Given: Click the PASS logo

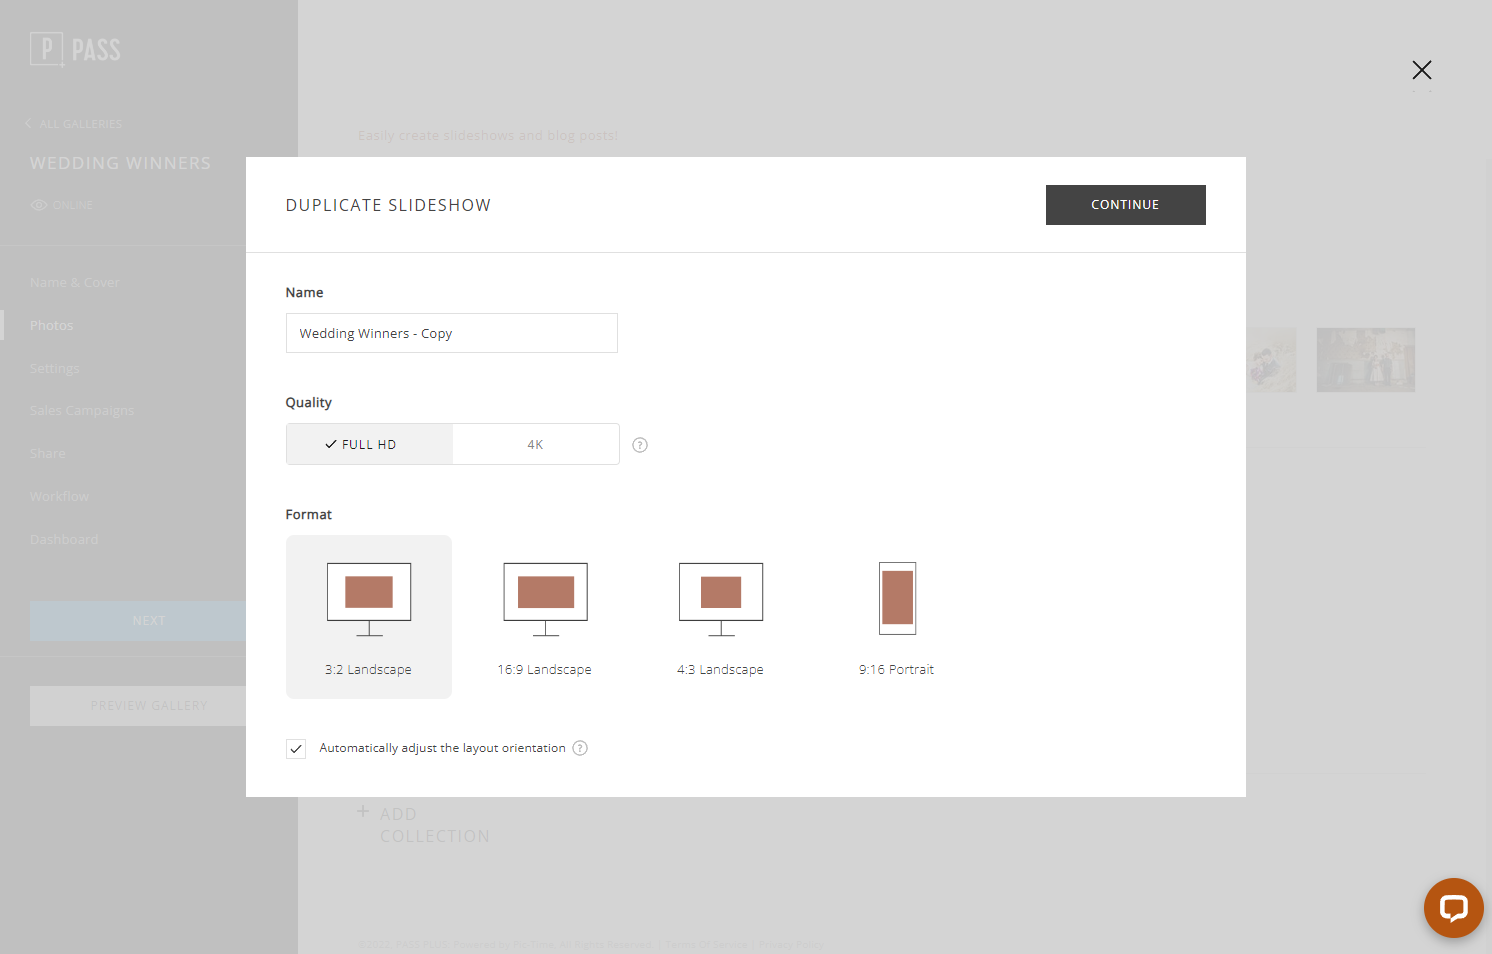Looking at the screenshot, I should click(75, 49).
